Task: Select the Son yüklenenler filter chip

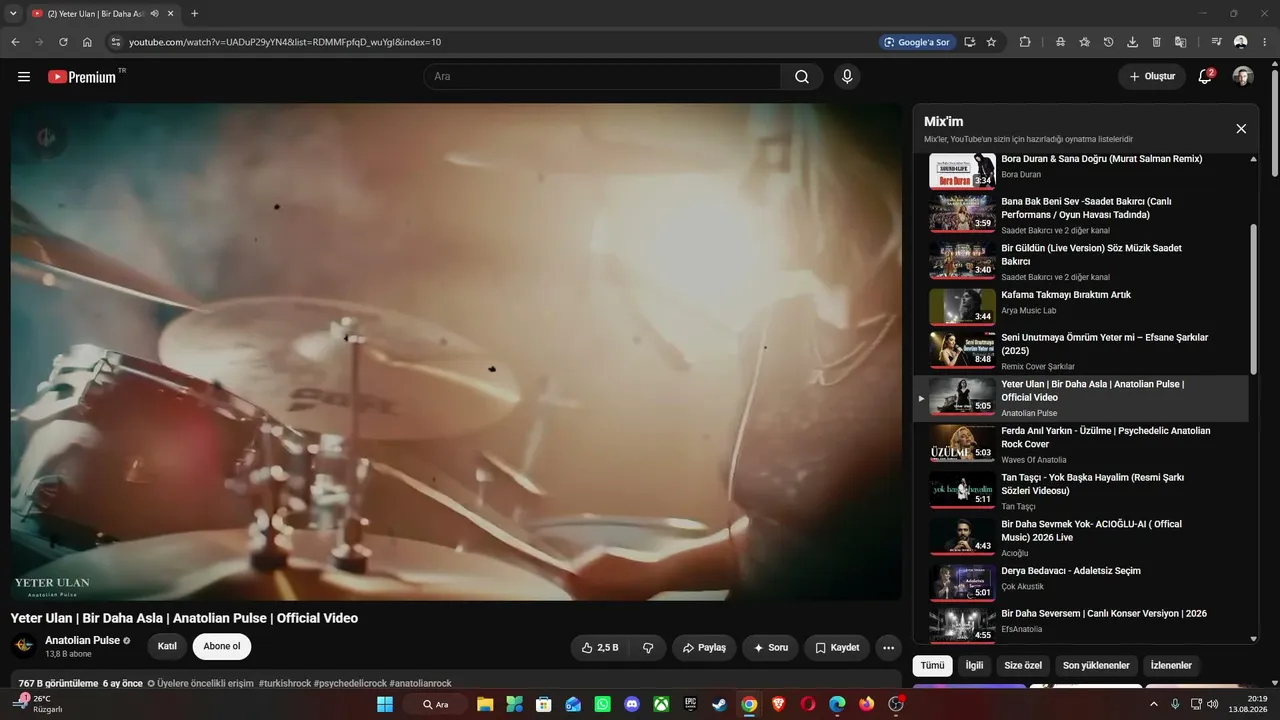Action: [1096, 665]
